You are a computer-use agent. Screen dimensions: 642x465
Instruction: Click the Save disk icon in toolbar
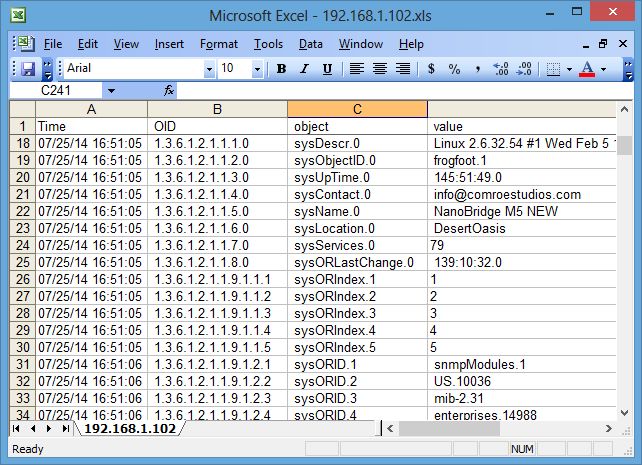click(28, 69)
